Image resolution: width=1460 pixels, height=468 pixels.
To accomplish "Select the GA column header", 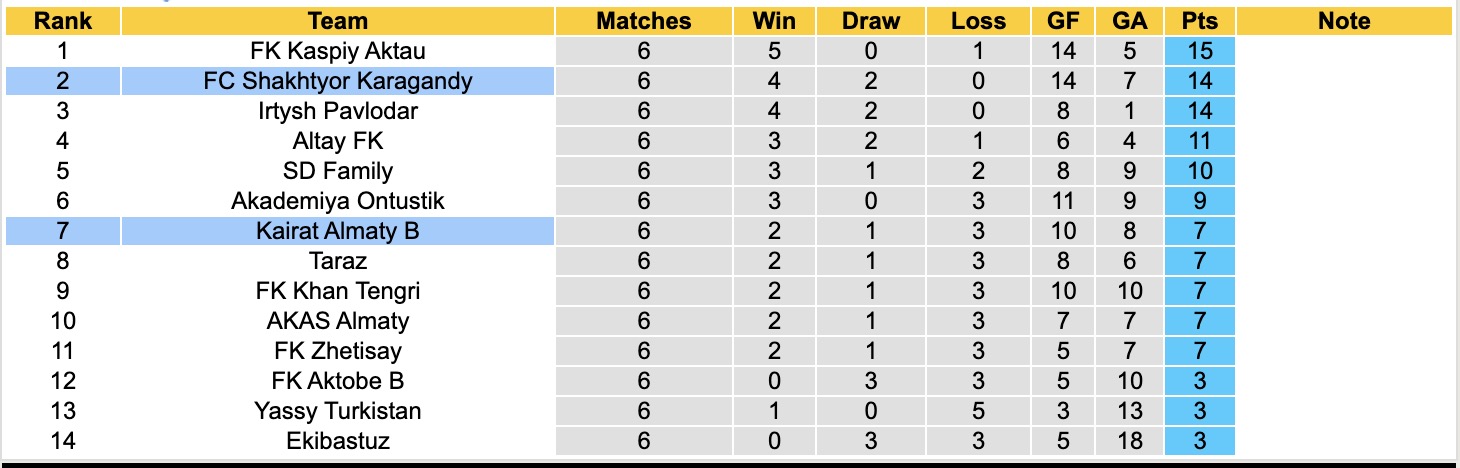I will tap(1128, 21).
